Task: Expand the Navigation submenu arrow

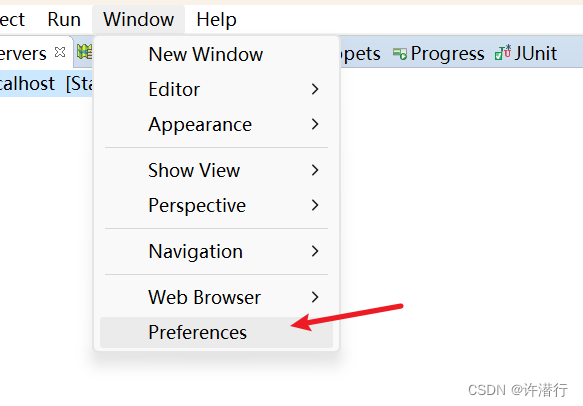Action: [315, 251]
